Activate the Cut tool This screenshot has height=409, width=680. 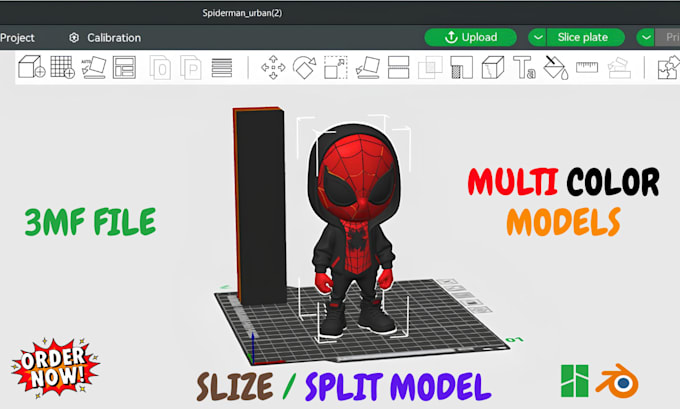[x=399, y=67]
